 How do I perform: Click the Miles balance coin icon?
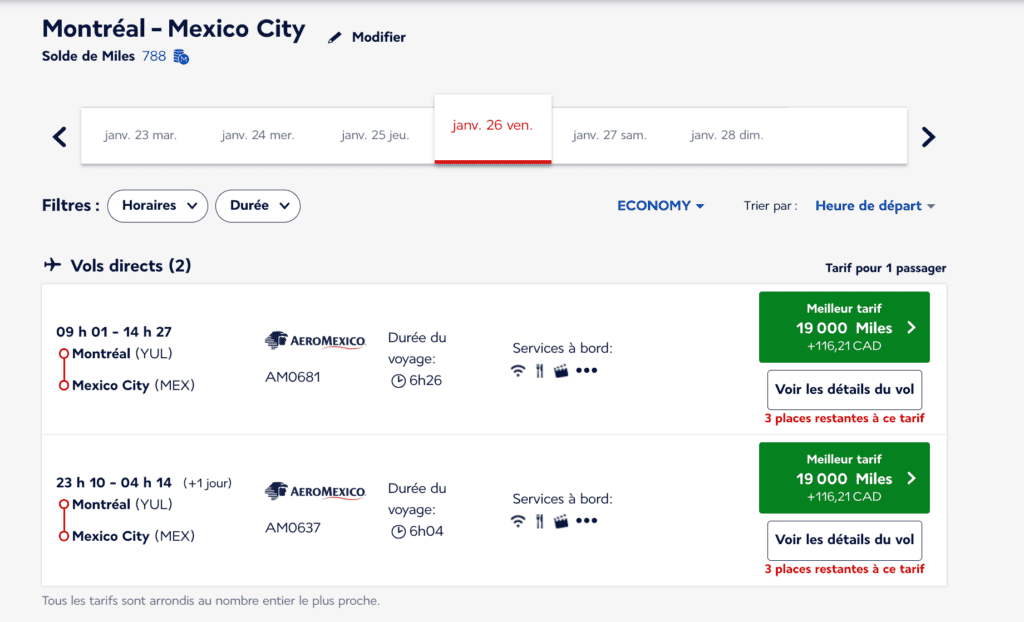click(181, 57)
